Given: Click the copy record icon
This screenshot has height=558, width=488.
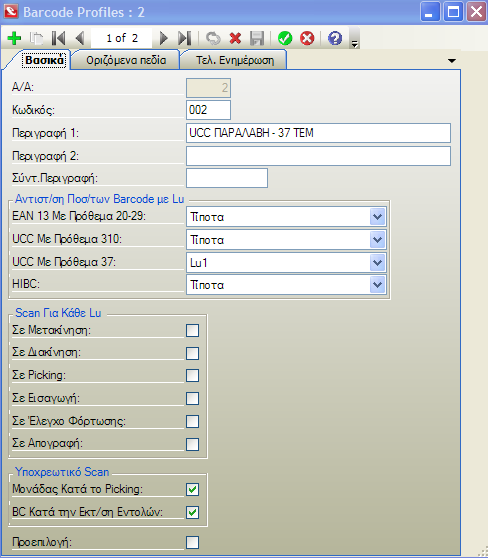Looking at the screenshot, I should (36, 38).
